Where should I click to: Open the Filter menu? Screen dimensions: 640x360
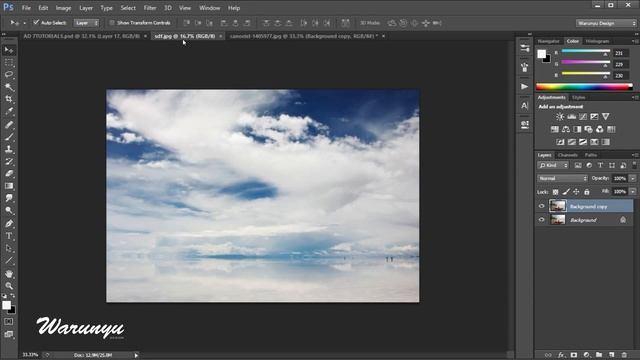(x=150, y=8)
